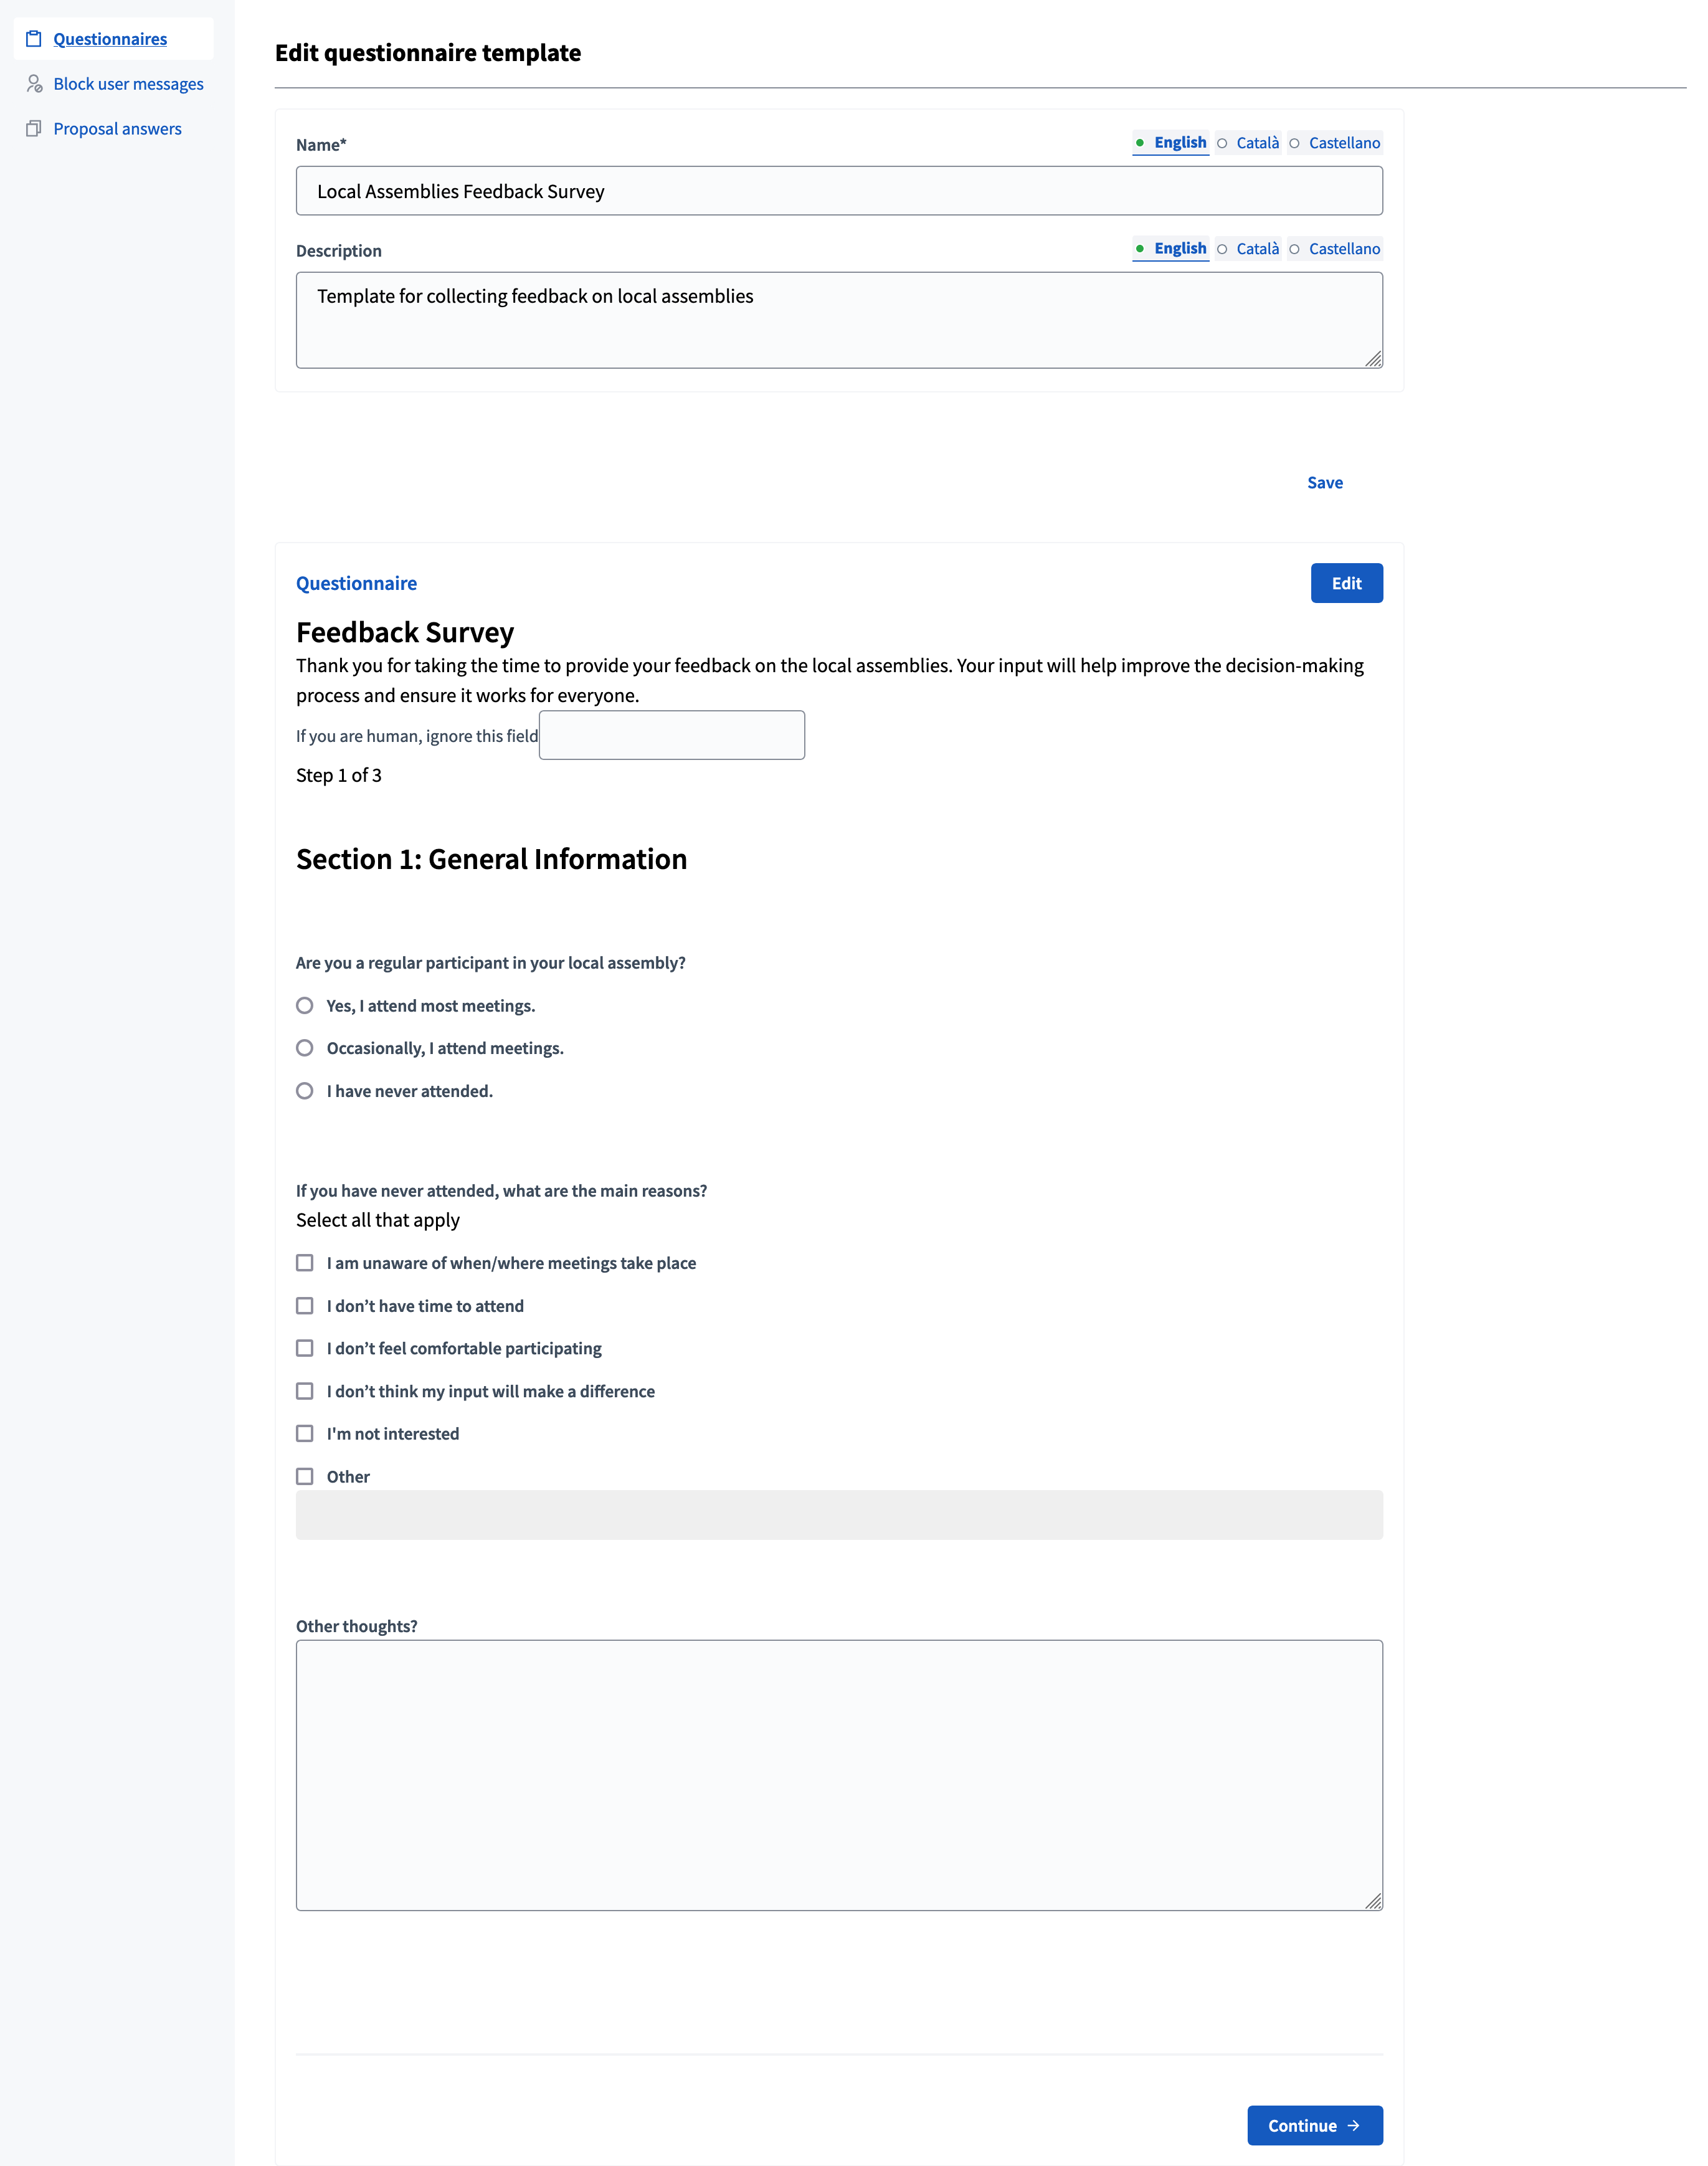
Task: Select "I have never attended" answer
Action: point(305,1091)
